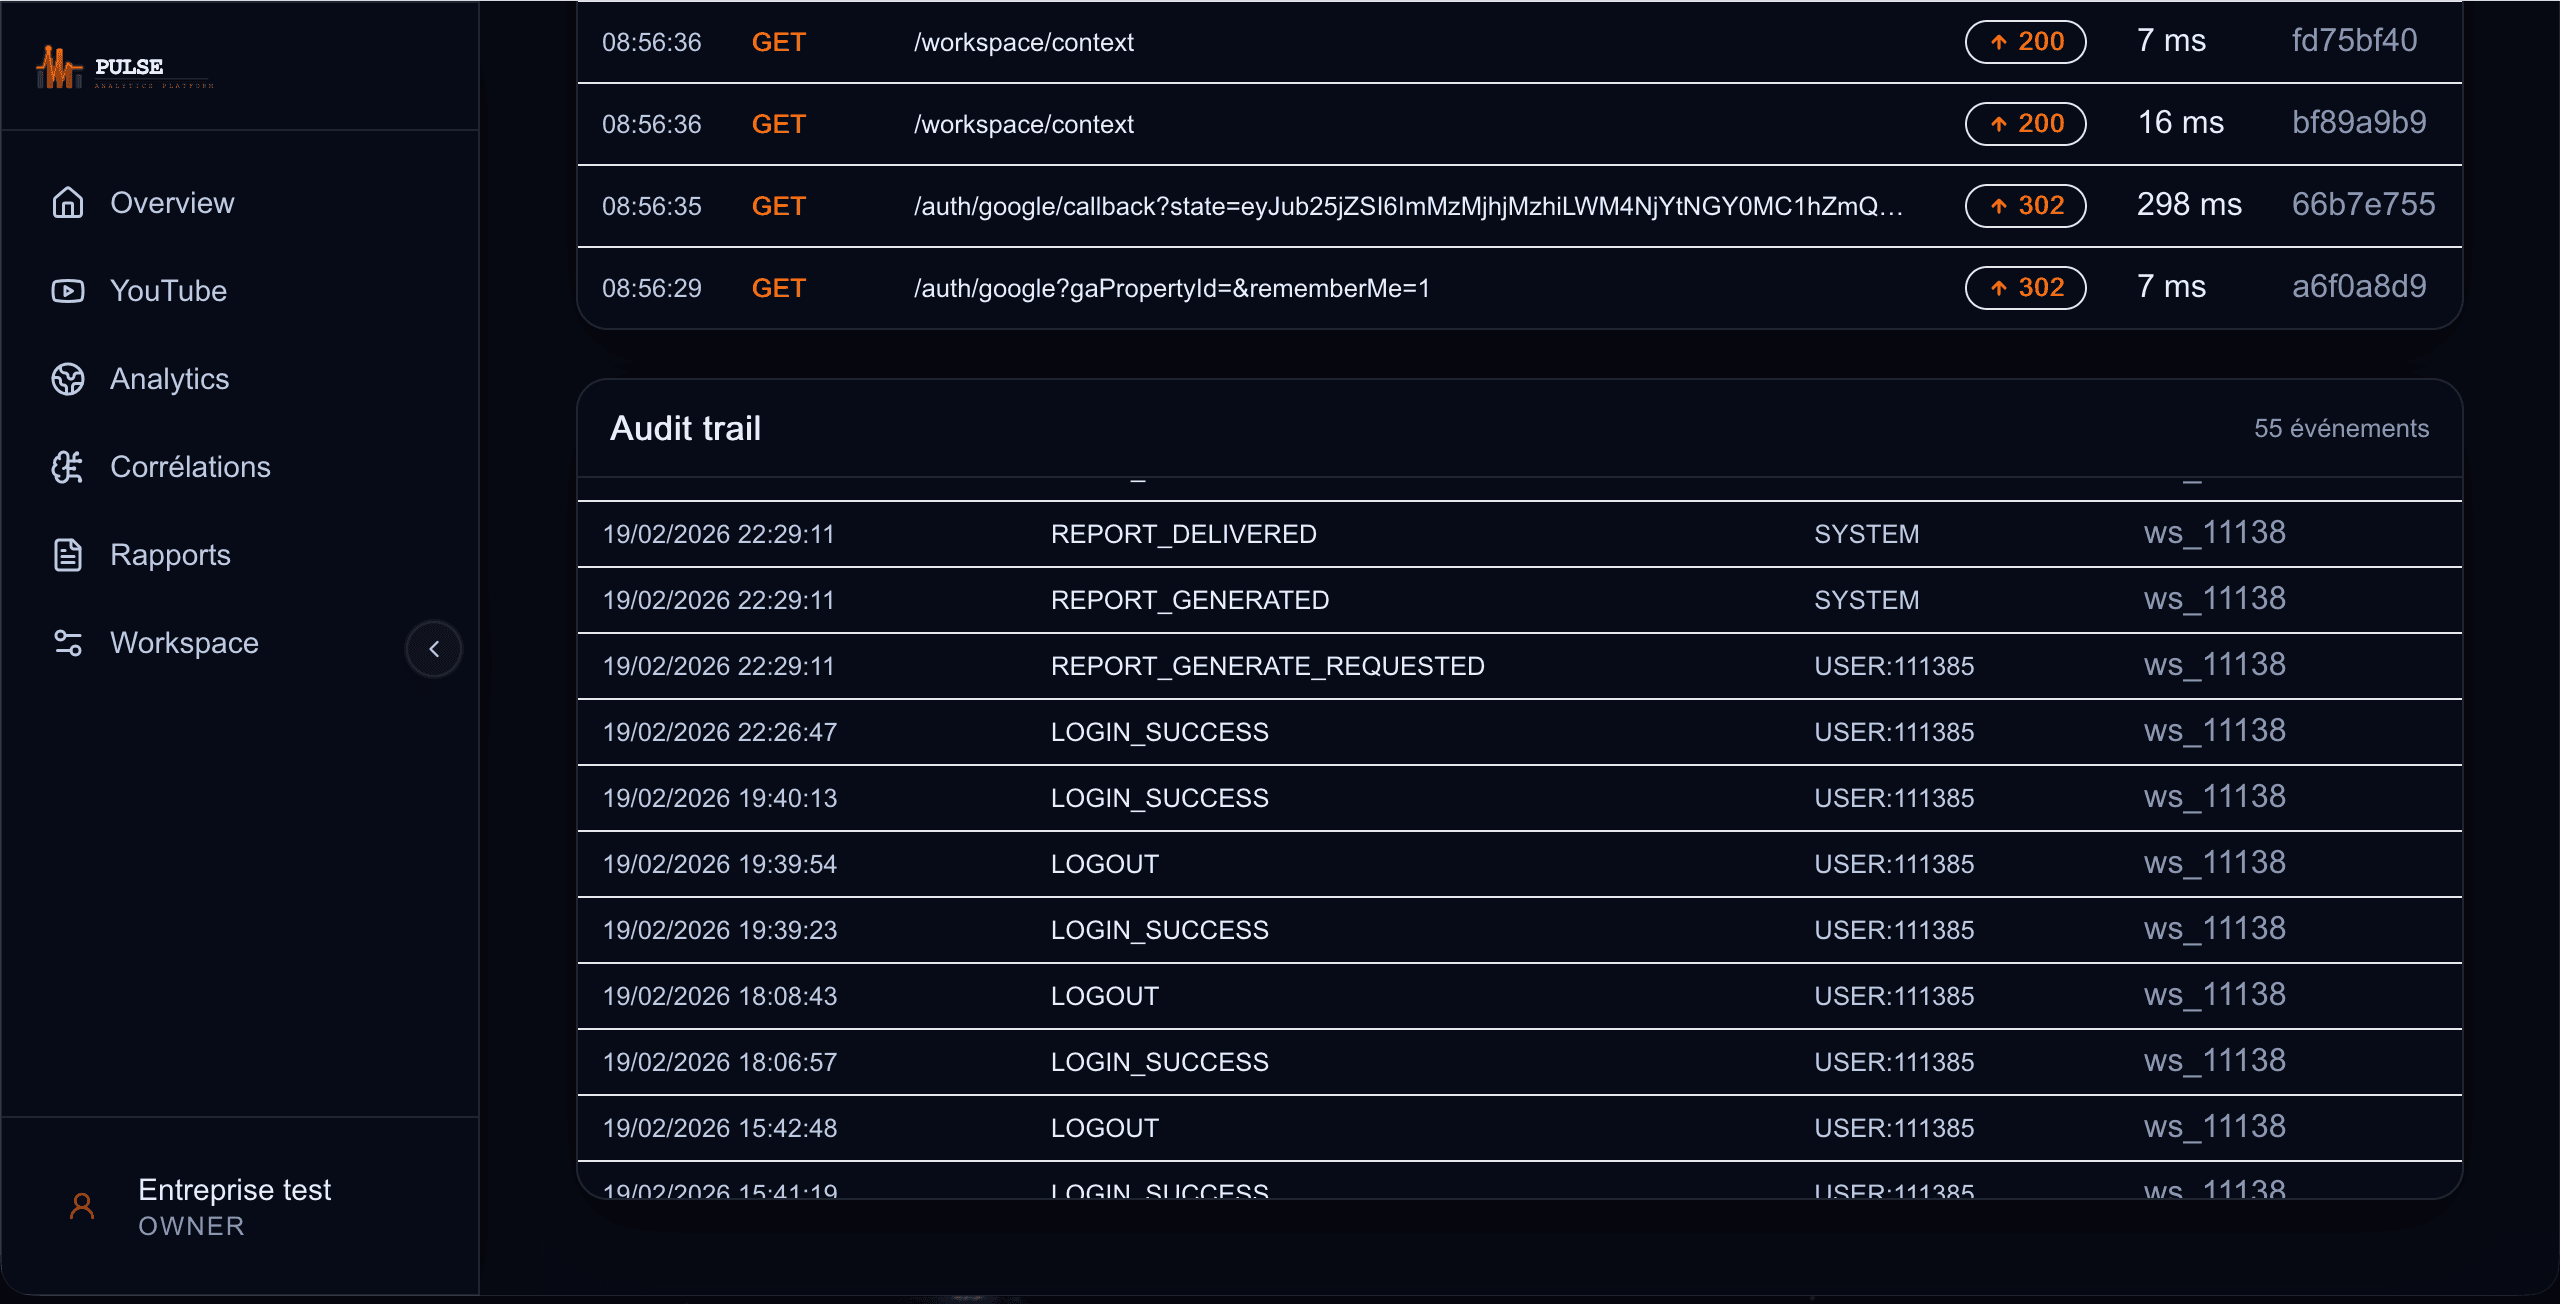The image size is (2560, 1304).
Task: Open the Entreprise test account menu
Action: pyautogui.click(x=234, y=1206)
